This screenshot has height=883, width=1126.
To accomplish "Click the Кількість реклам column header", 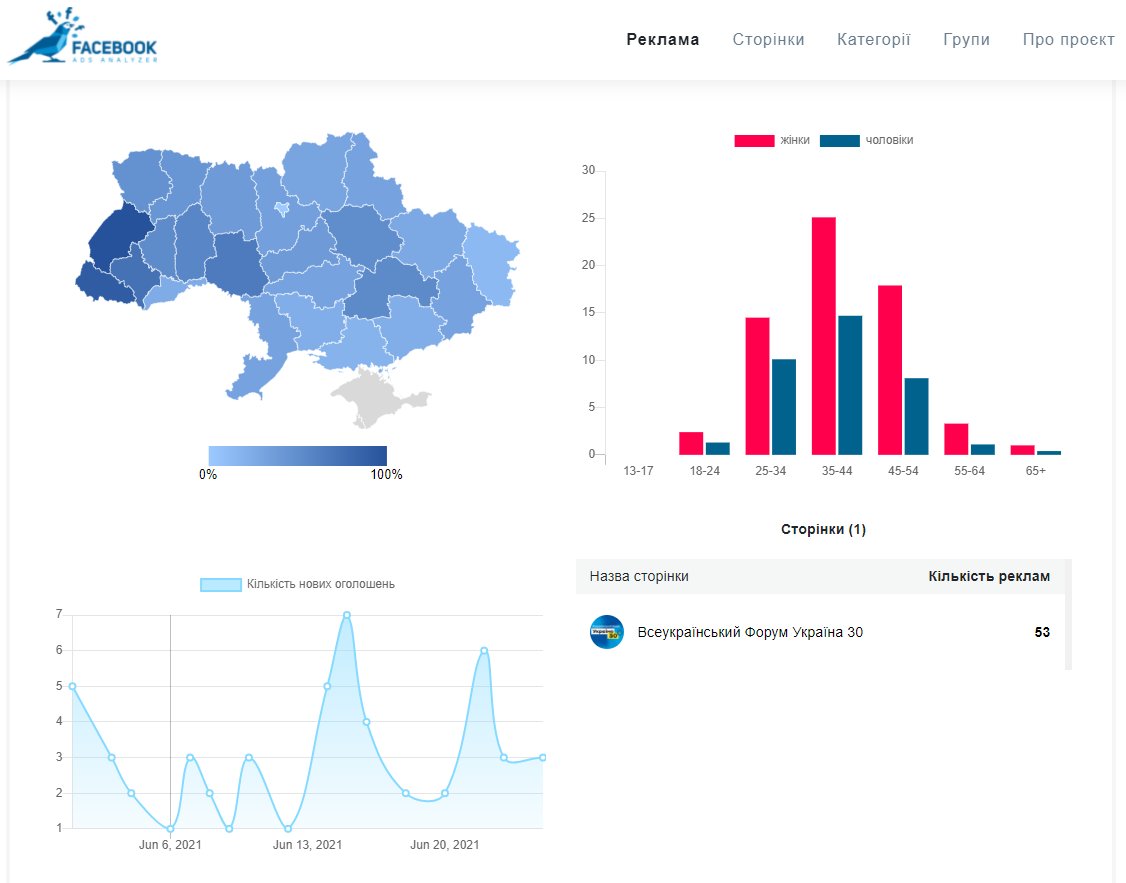I will (988, 576).
